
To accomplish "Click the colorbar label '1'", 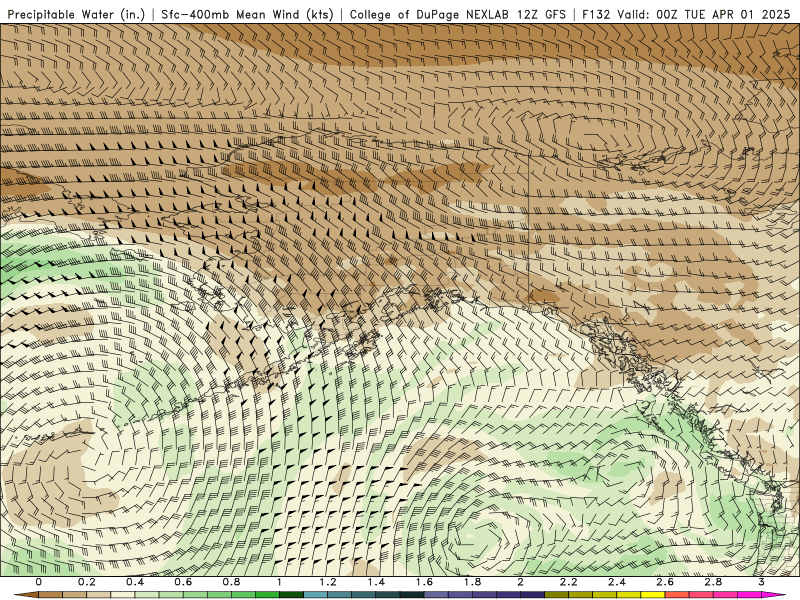I will click(279, 582).
